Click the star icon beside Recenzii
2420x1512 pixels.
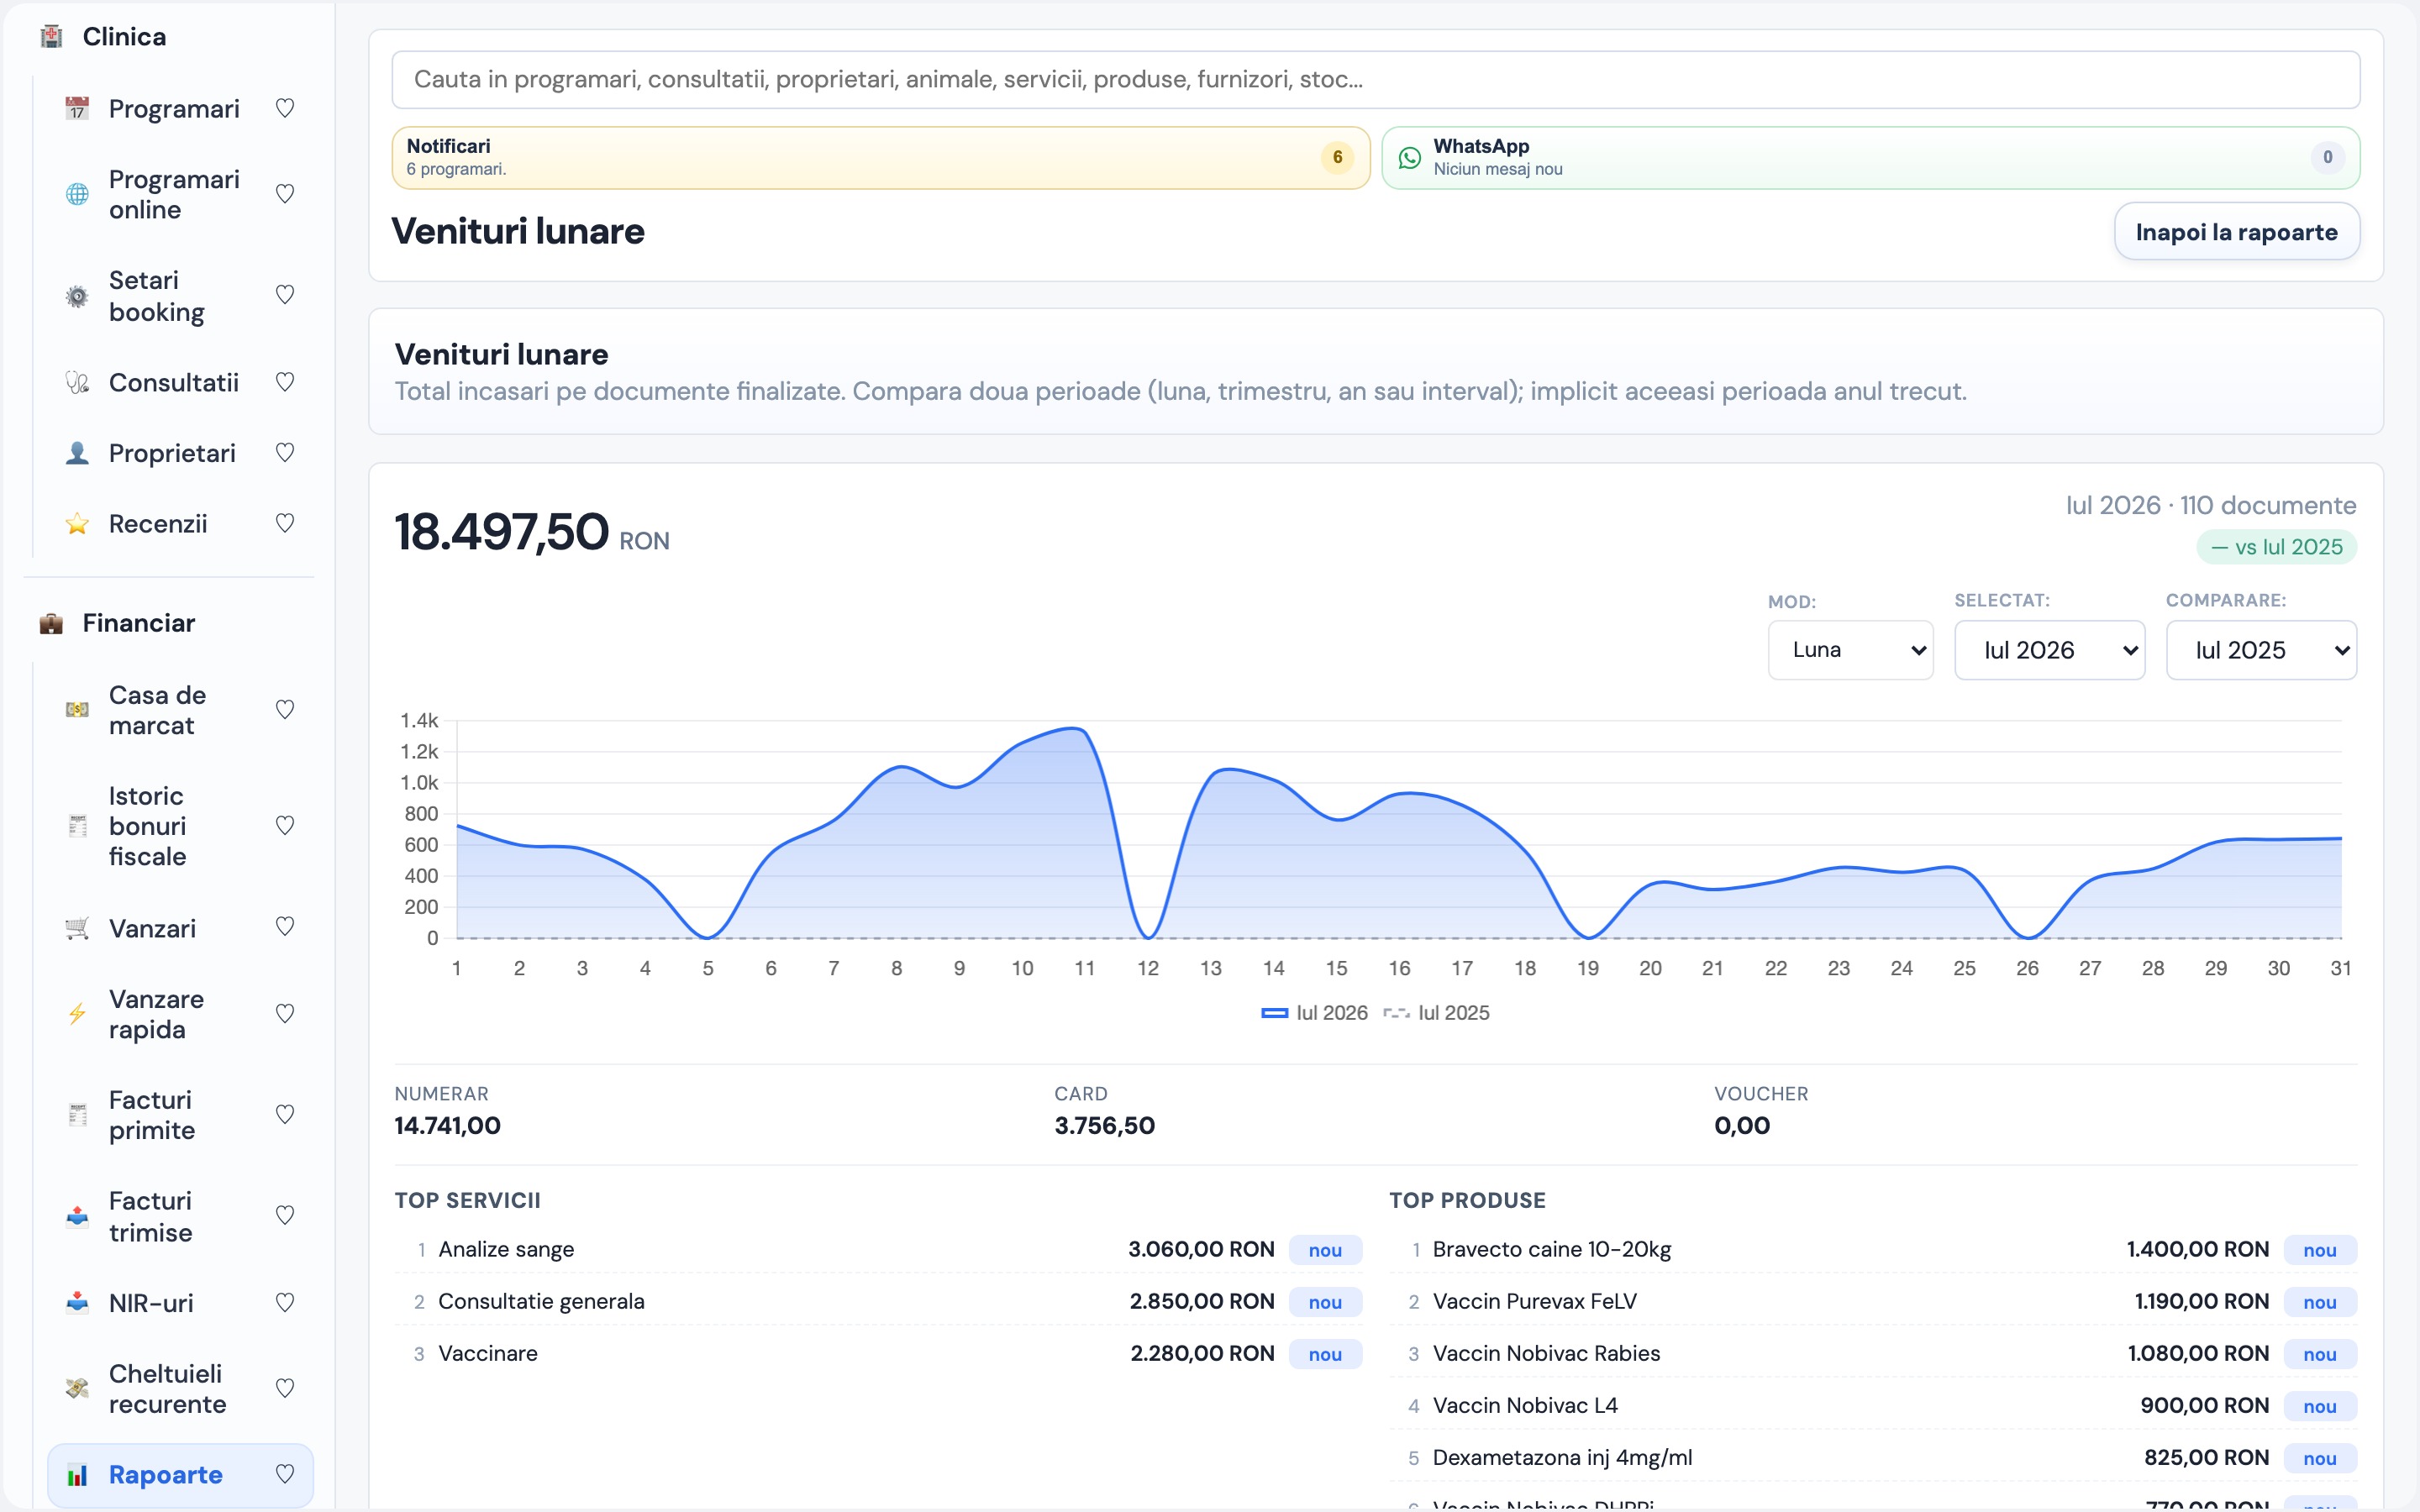coord(77,524)
